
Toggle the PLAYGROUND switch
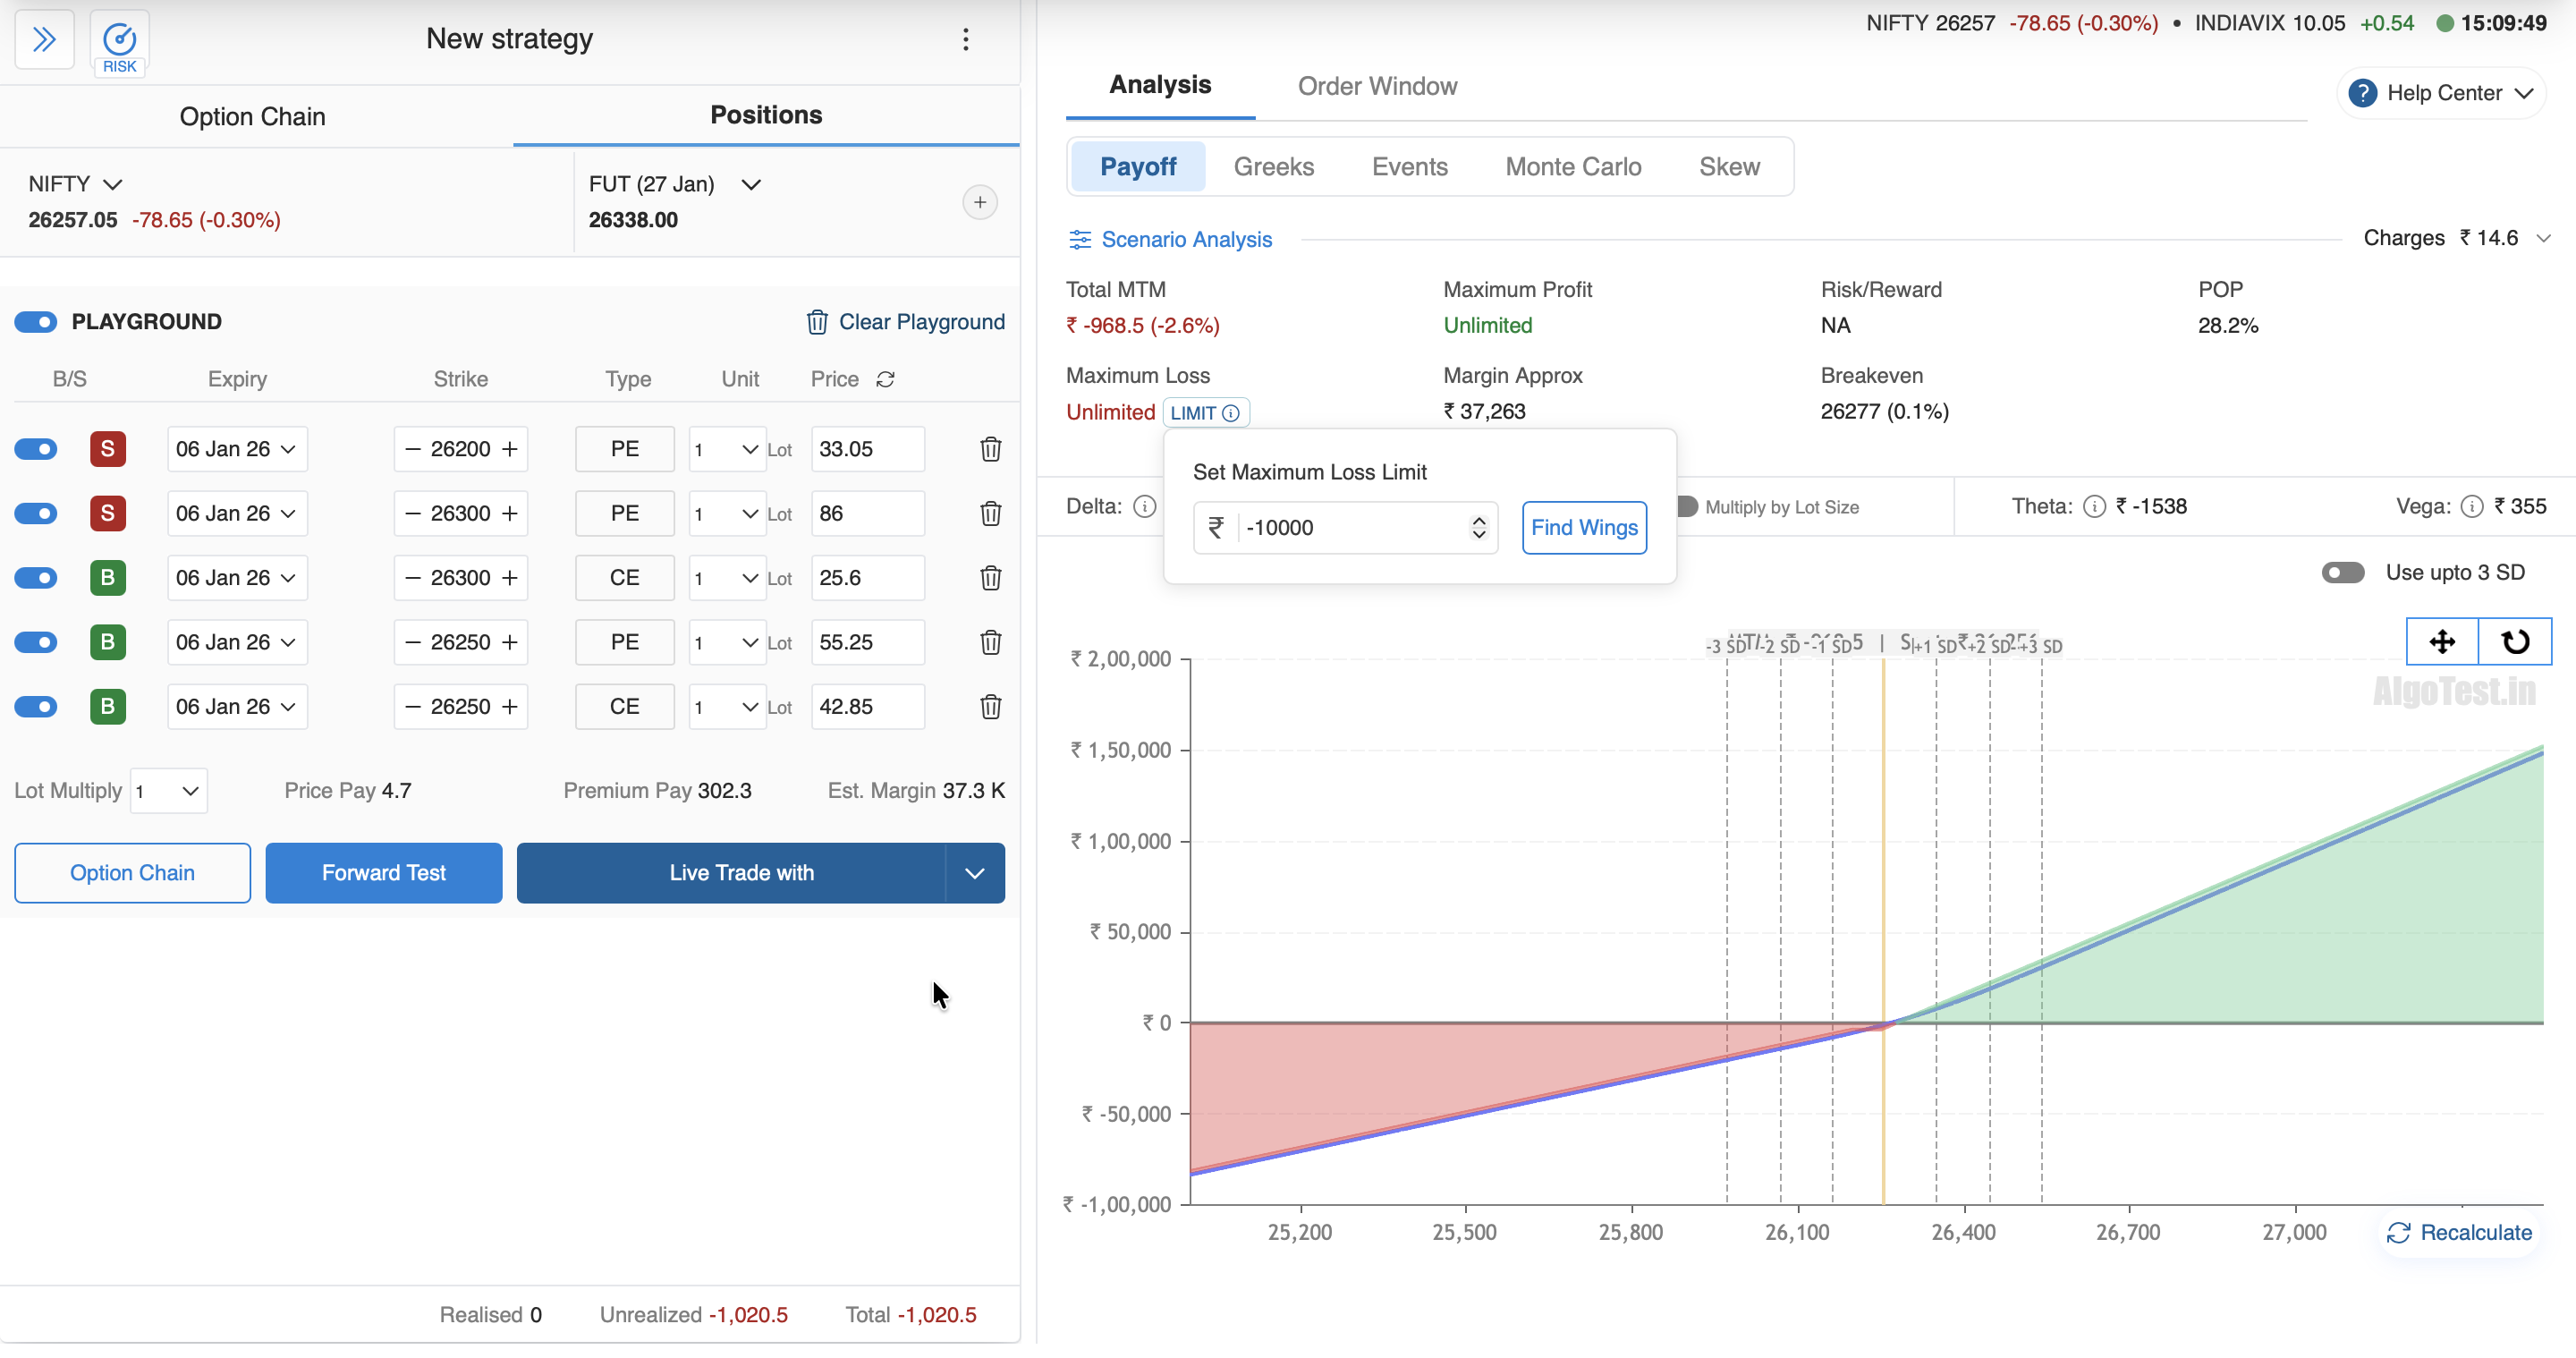[36, 322]
